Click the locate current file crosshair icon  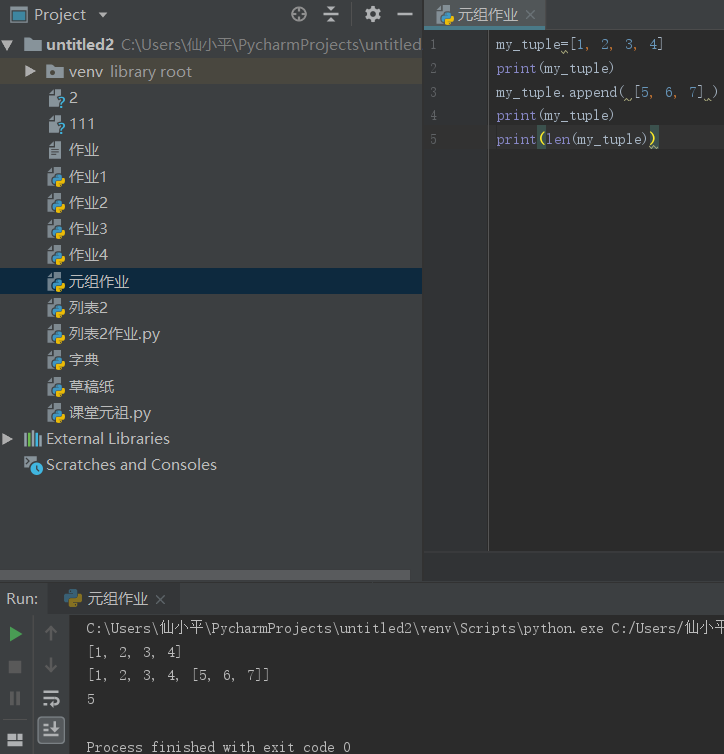pyautogui.click(x=299, y=14)
